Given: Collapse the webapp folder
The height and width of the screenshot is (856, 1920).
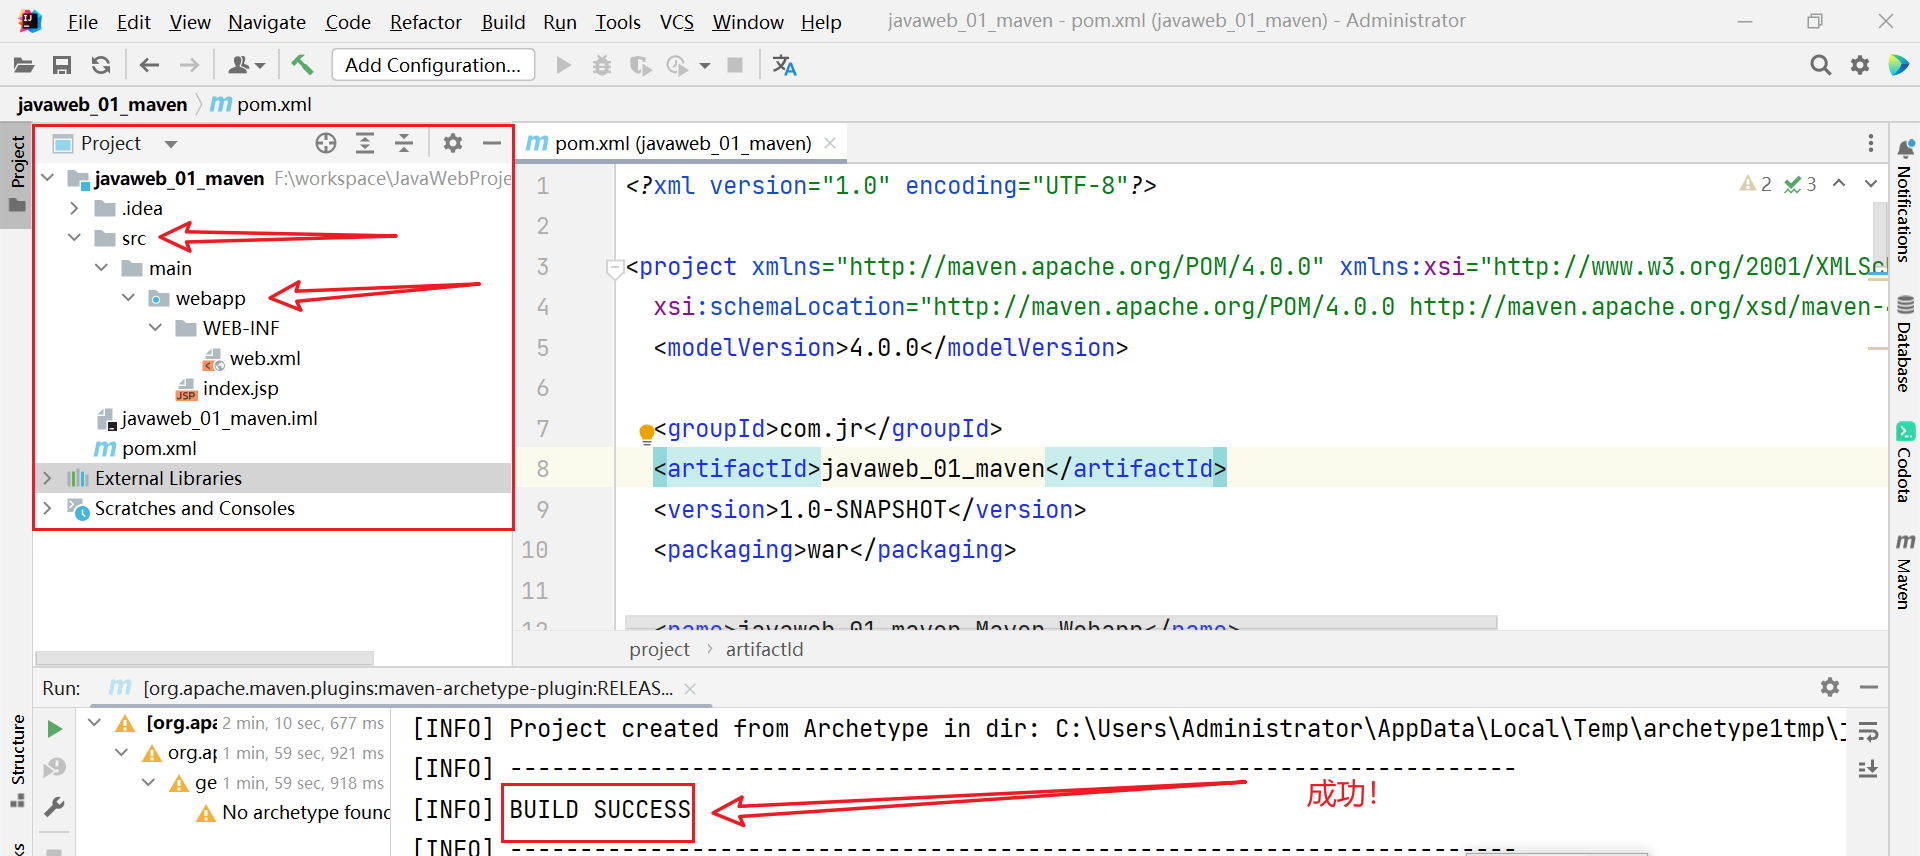Looking at the screenshot, I should pos(129,298).
